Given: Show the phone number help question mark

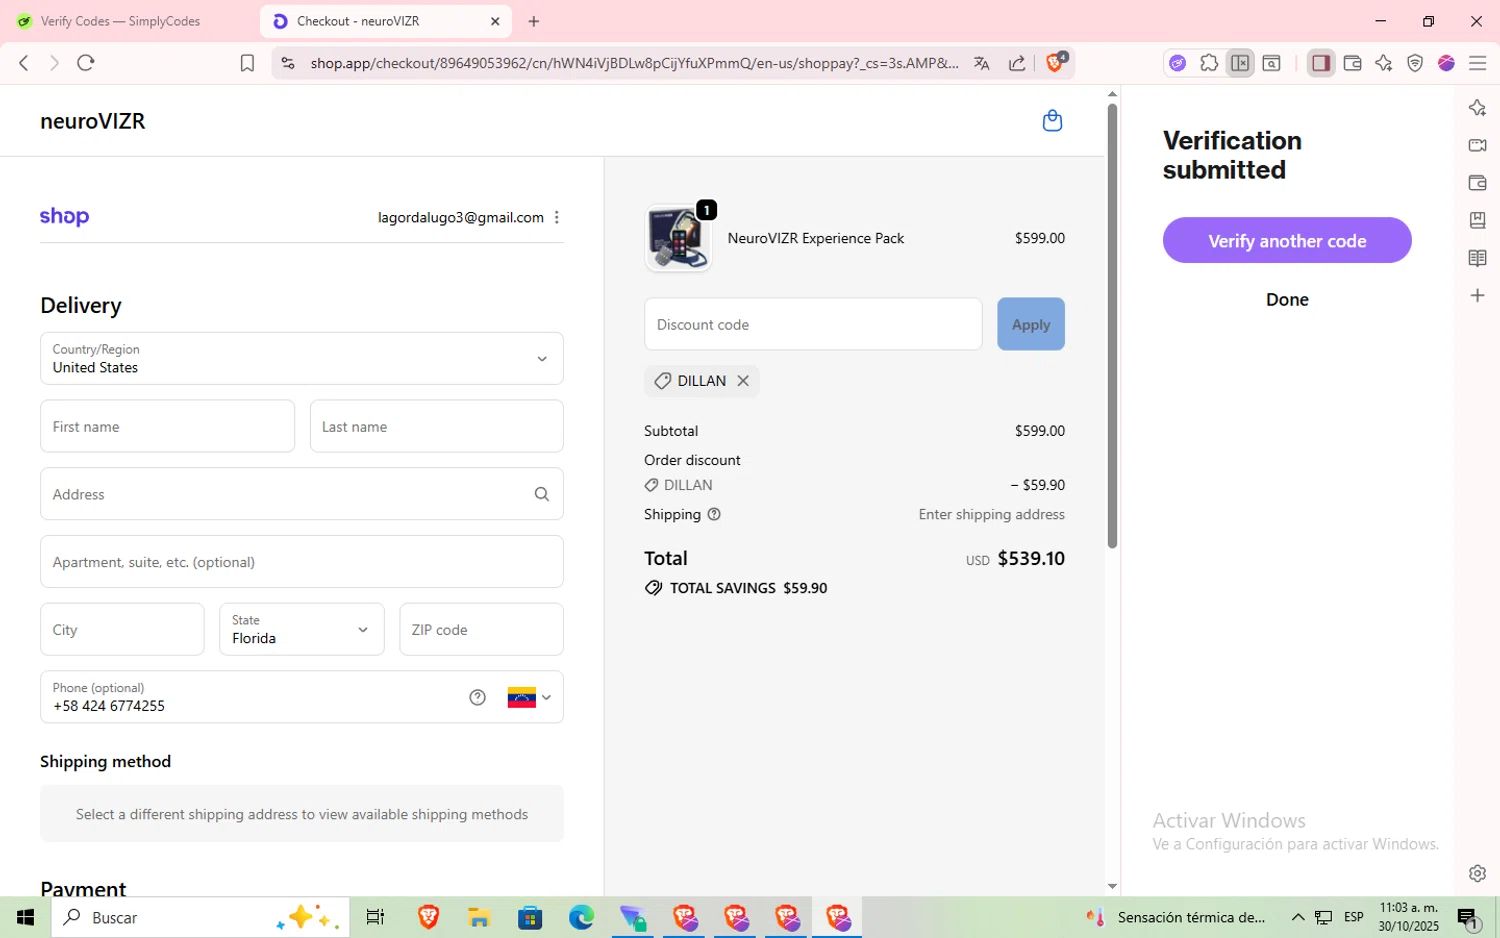Looking at the screenshot, I should [478, 698].
